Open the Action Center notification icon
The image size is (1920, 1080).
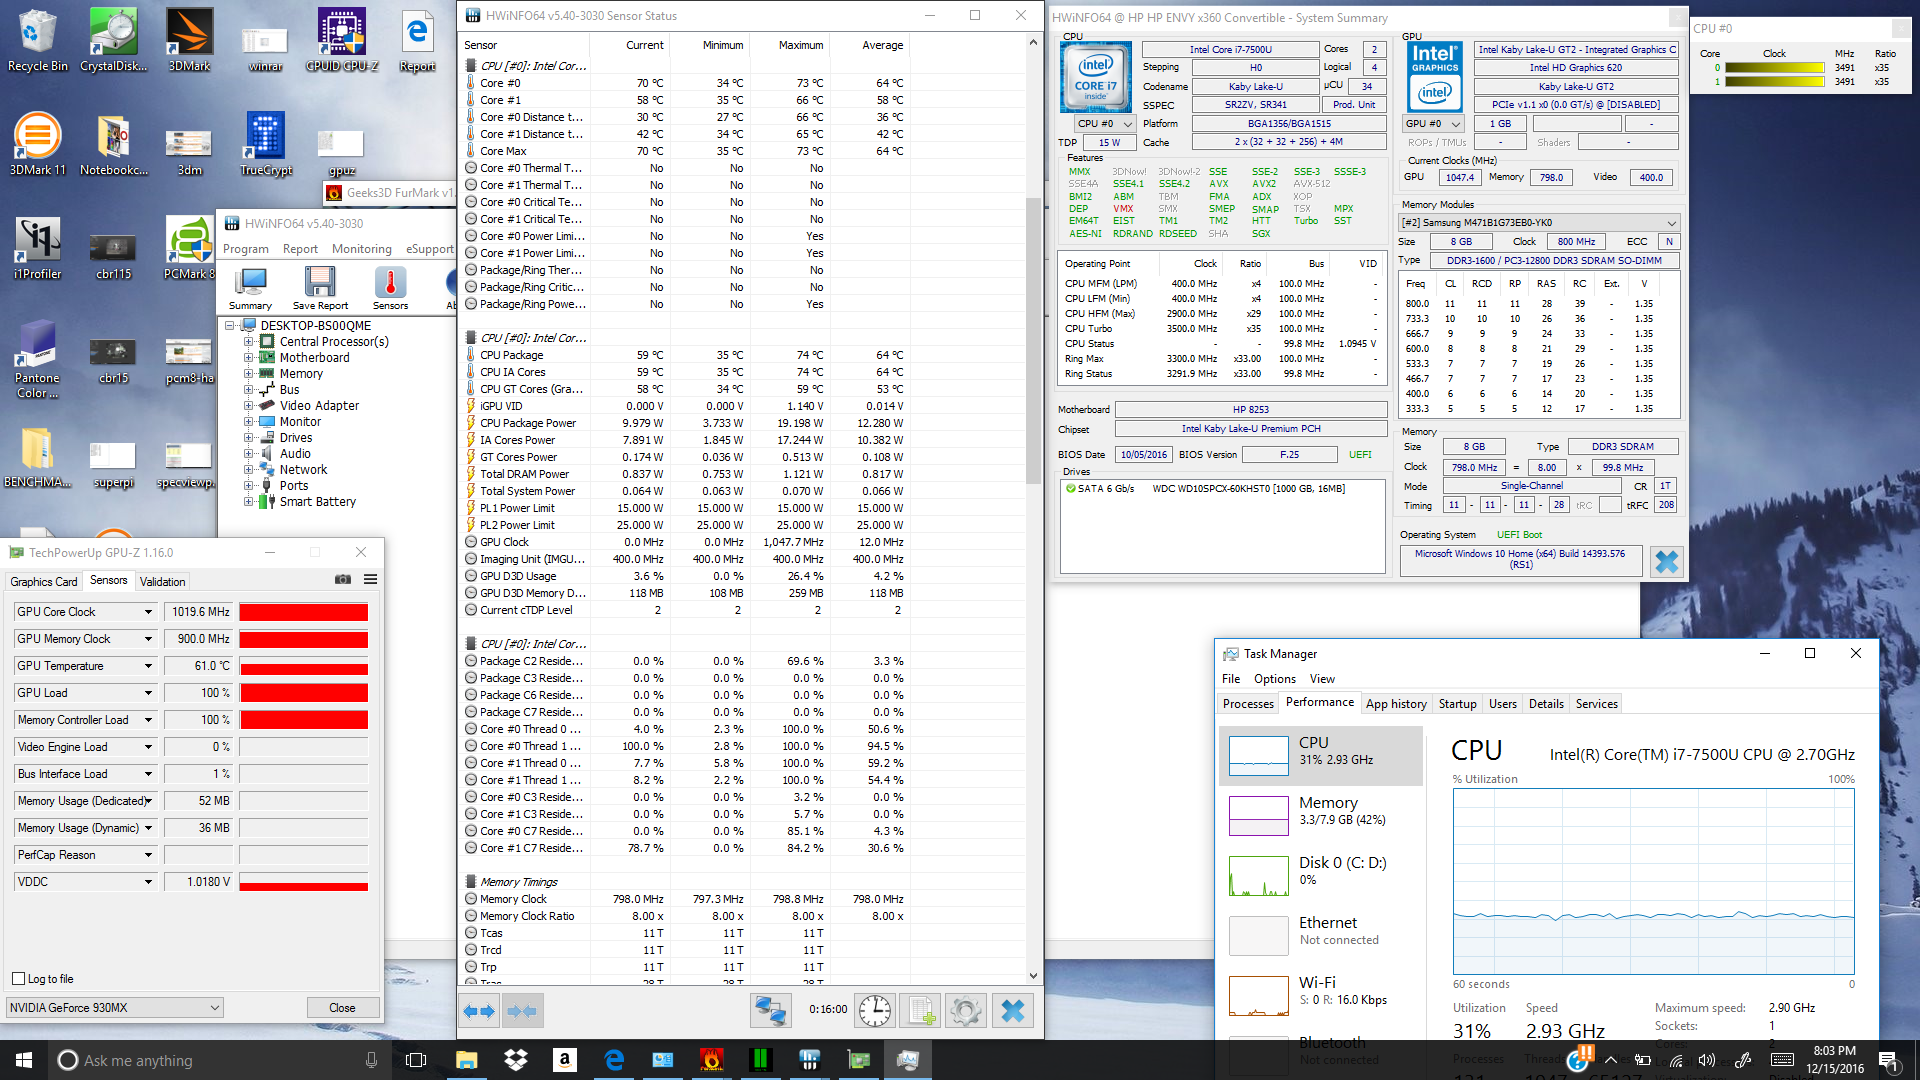click(x=1887, y=1060)
